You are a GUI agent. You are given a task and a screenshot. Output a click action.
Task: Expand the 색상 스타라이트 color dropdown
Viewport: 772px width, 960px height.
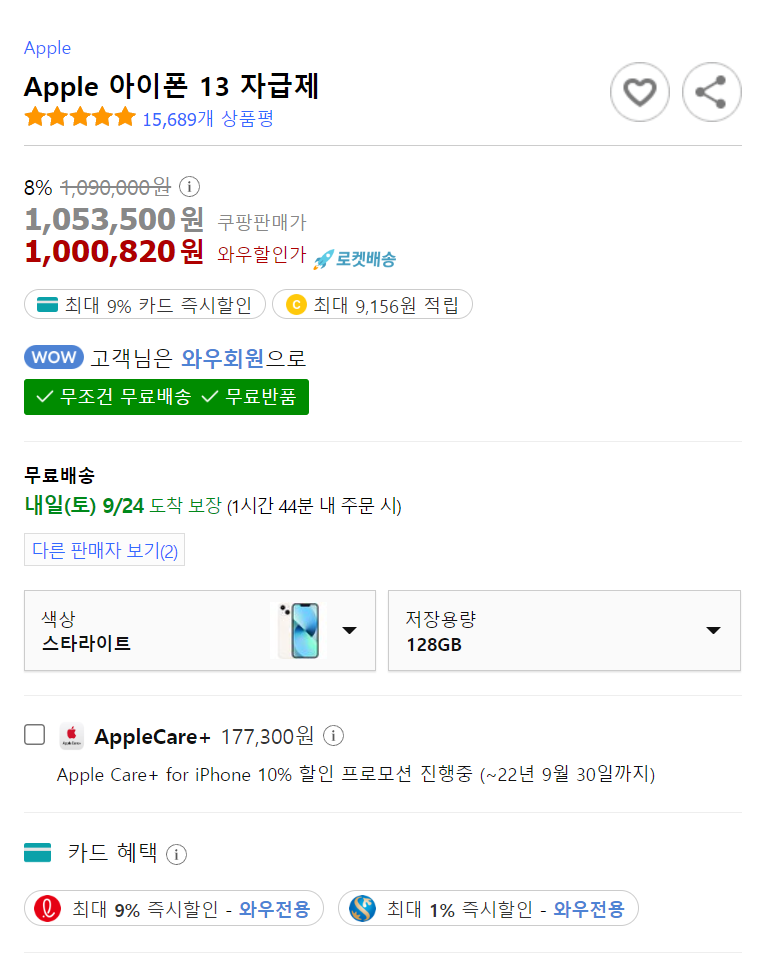coord(200,630)
